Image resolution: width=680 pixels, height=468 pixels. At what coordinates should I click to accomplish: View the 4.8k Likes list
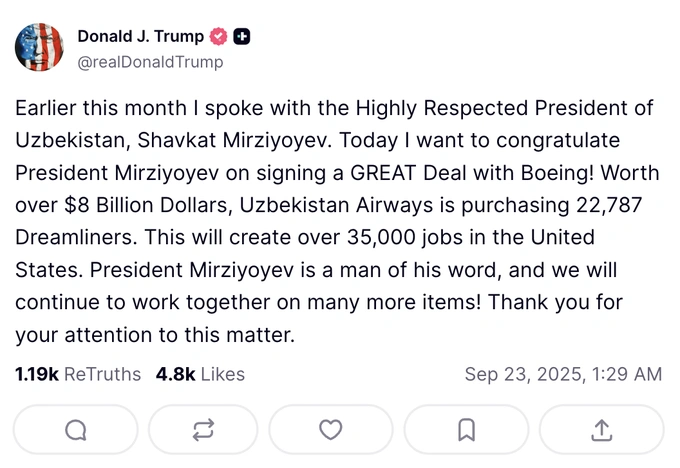pos(200,374)
